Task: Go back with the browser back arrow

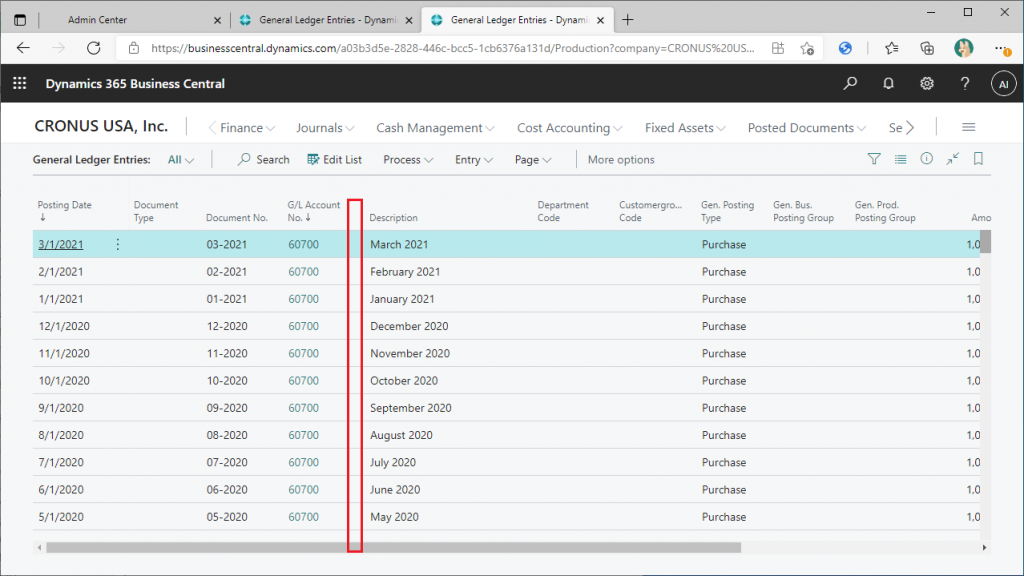Action: (x=24, y=48)
